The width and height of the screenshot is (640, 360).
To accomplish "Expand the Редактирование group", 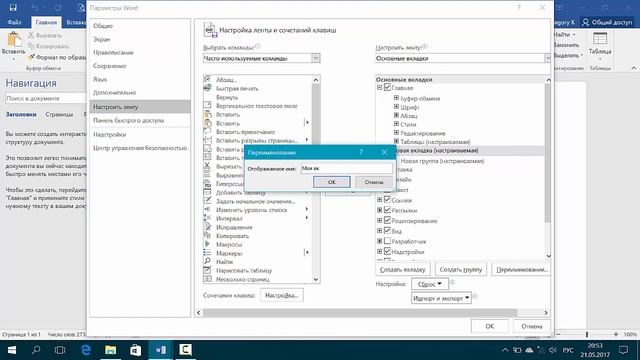I will [x=396, y=133].
